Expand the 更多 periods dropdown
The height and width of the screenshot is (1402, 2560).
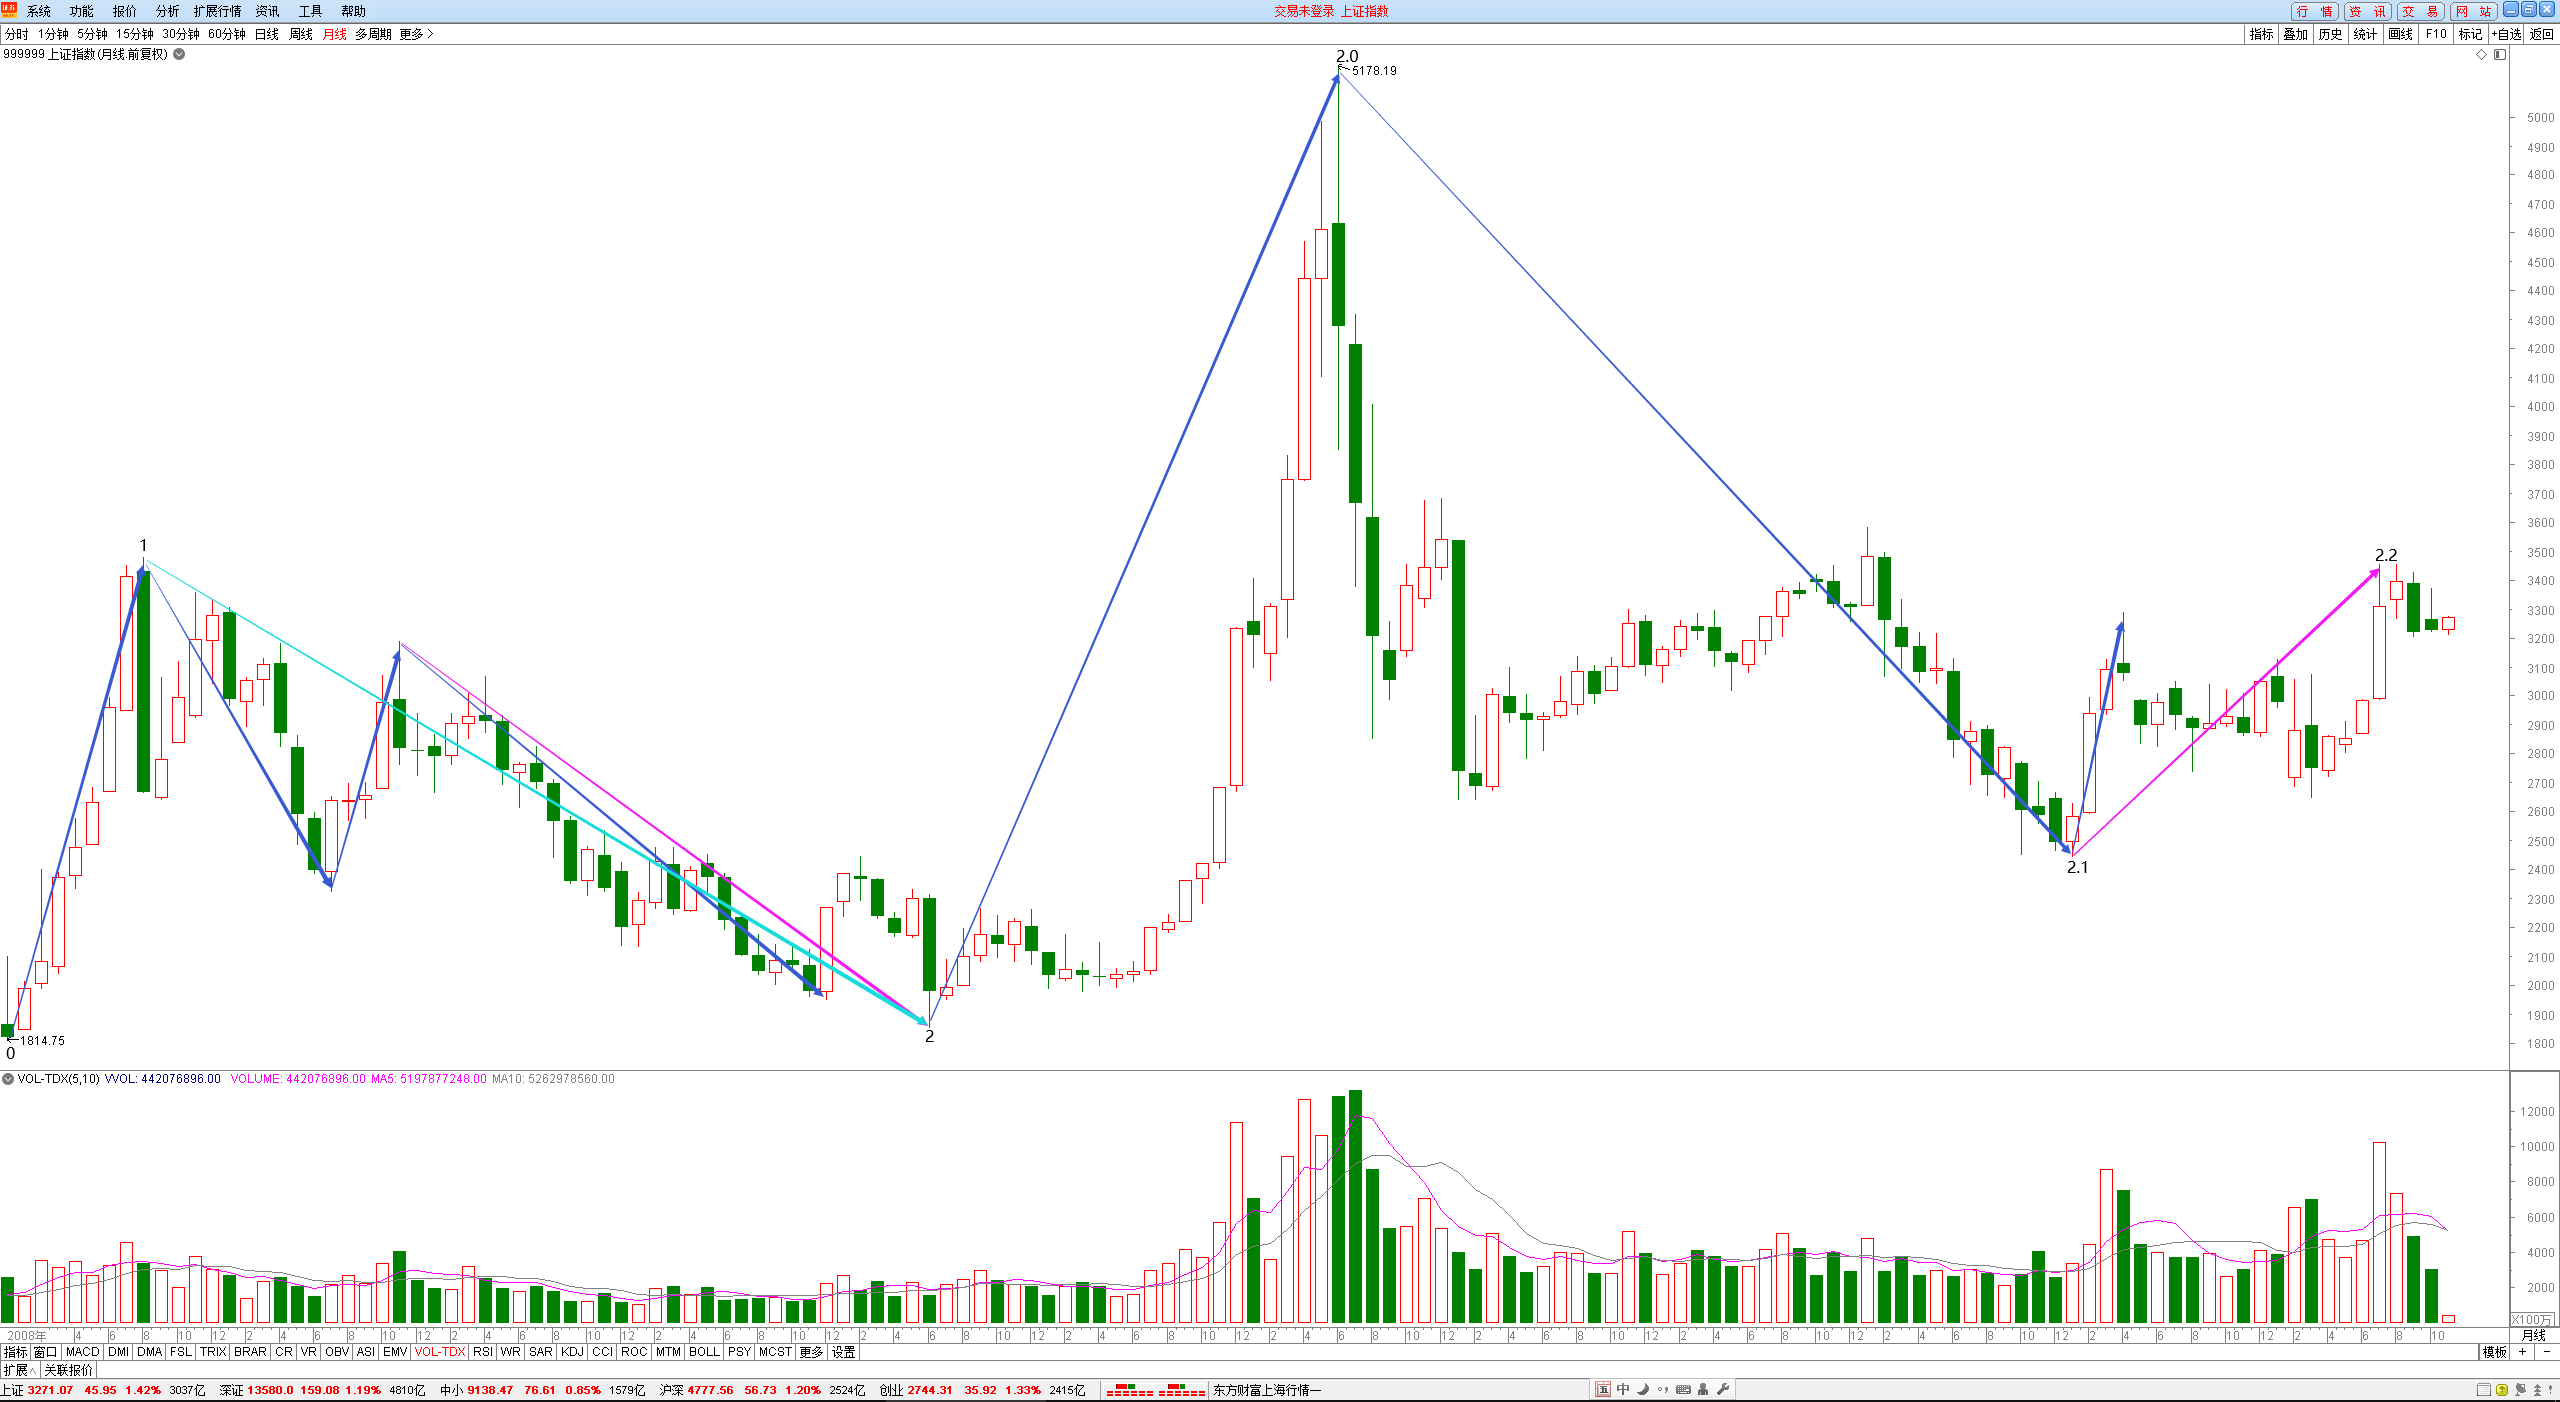(416, 34)
